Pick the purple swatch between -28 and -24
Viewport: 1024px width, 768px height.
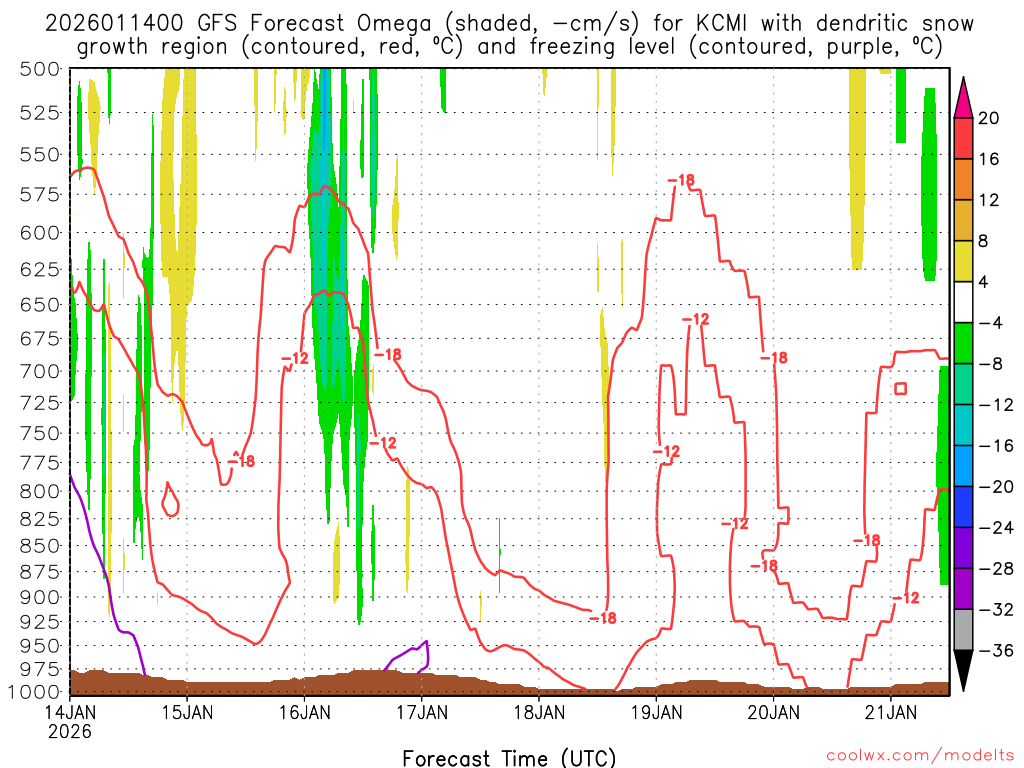tap(963, 548)
